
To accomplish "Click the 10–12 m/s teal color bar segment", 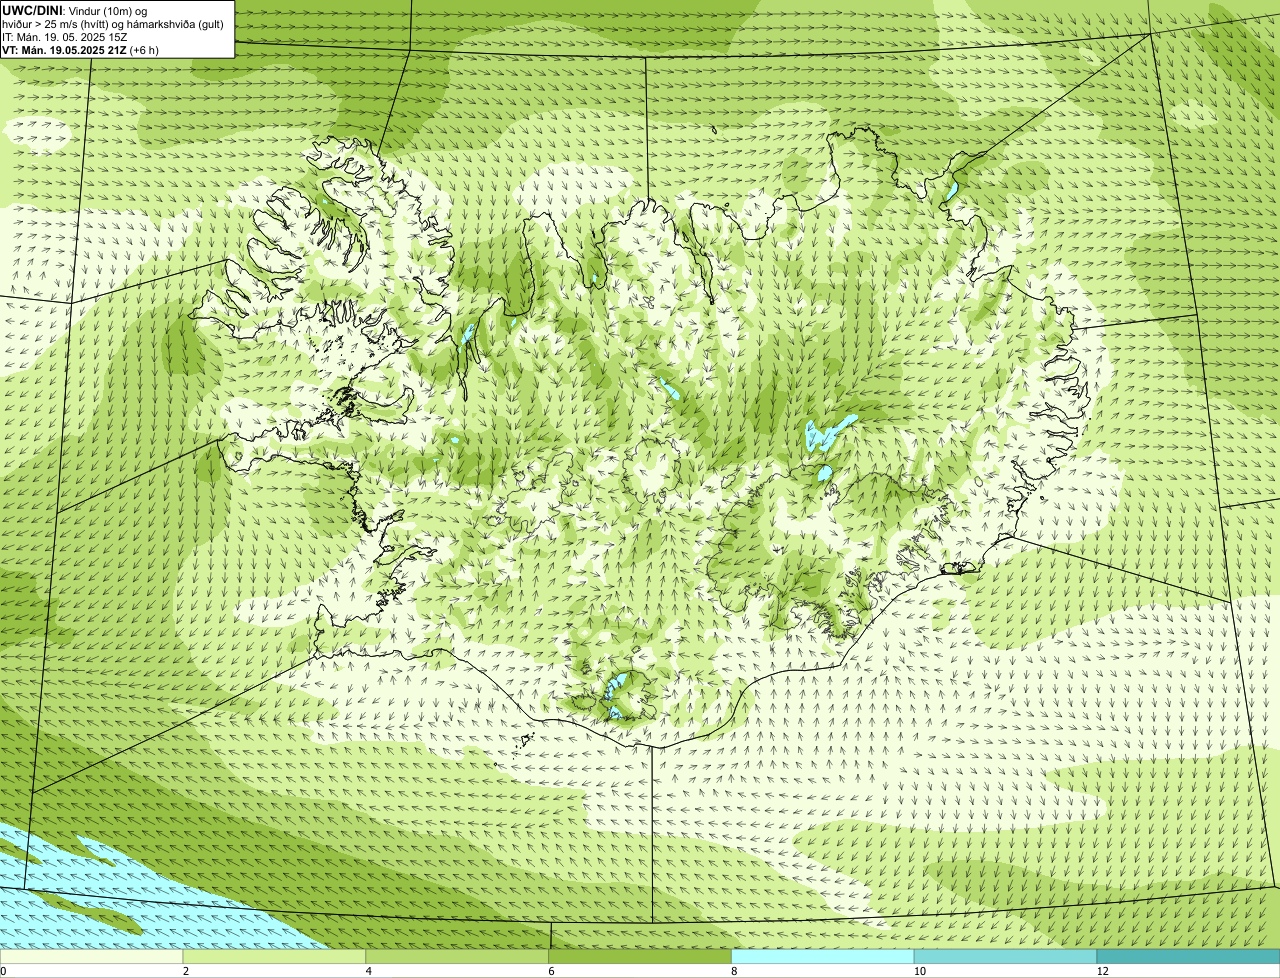I will 1006,956.
